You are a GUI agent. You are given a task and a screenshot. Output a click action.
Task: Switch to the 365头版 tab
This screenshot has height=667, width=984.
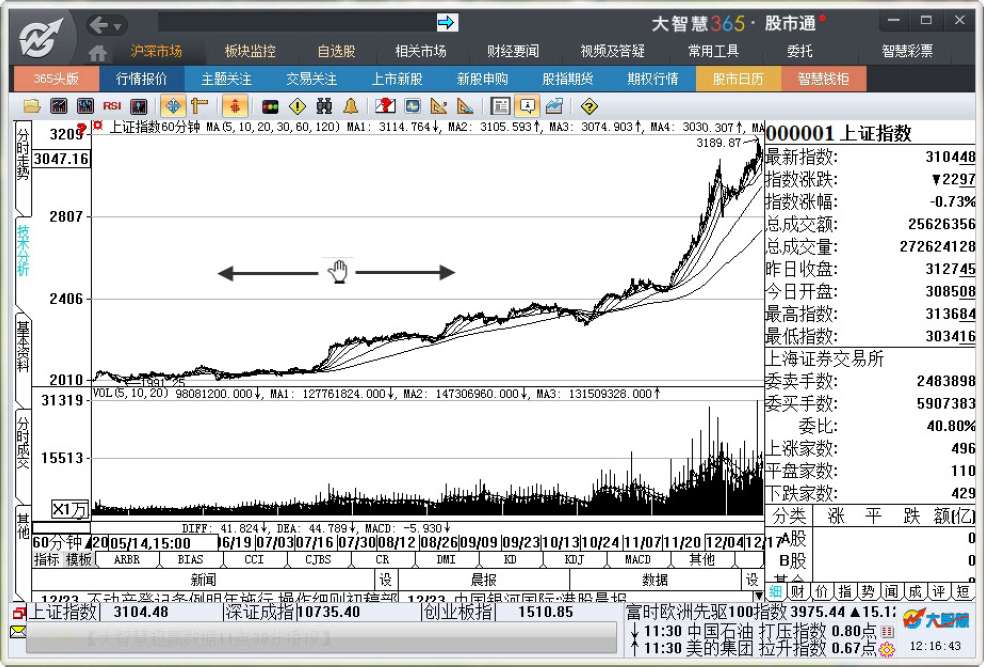[55, 79]
